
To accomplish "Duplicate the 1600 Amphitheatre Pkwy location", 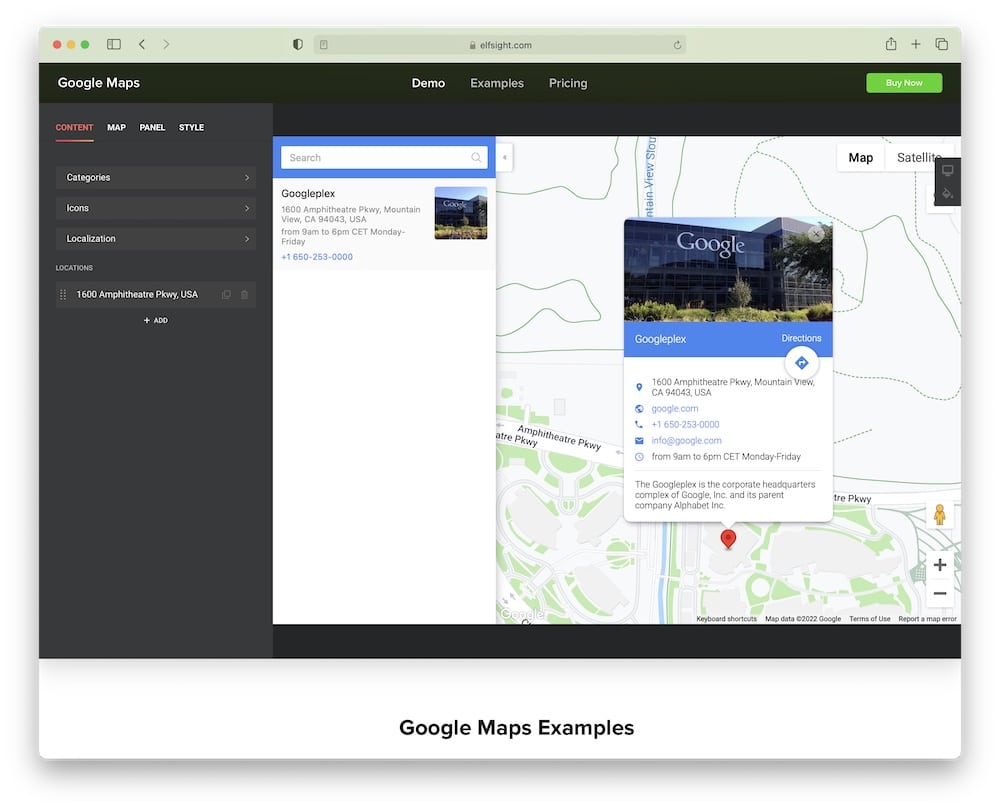I will [x=226, y=295].
